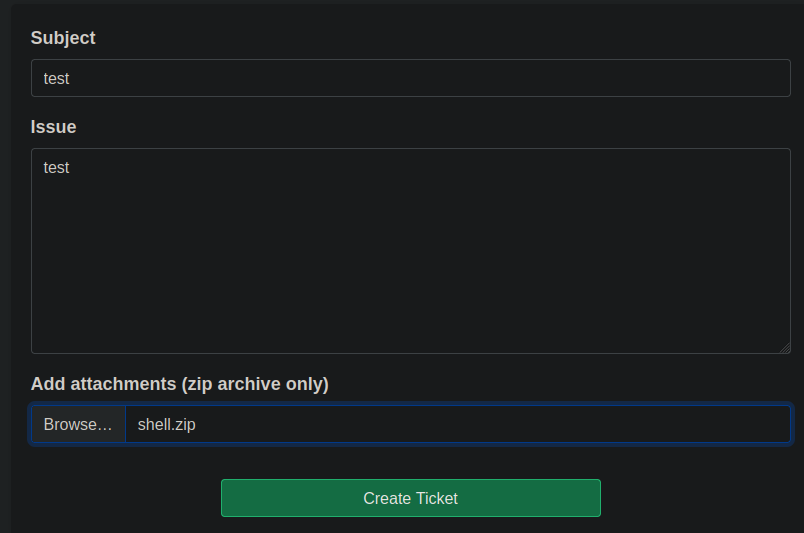The image size is (804, 533).
Task: Click the bottom-left area of Issue textarea
Action: click(x=60, y=335)
